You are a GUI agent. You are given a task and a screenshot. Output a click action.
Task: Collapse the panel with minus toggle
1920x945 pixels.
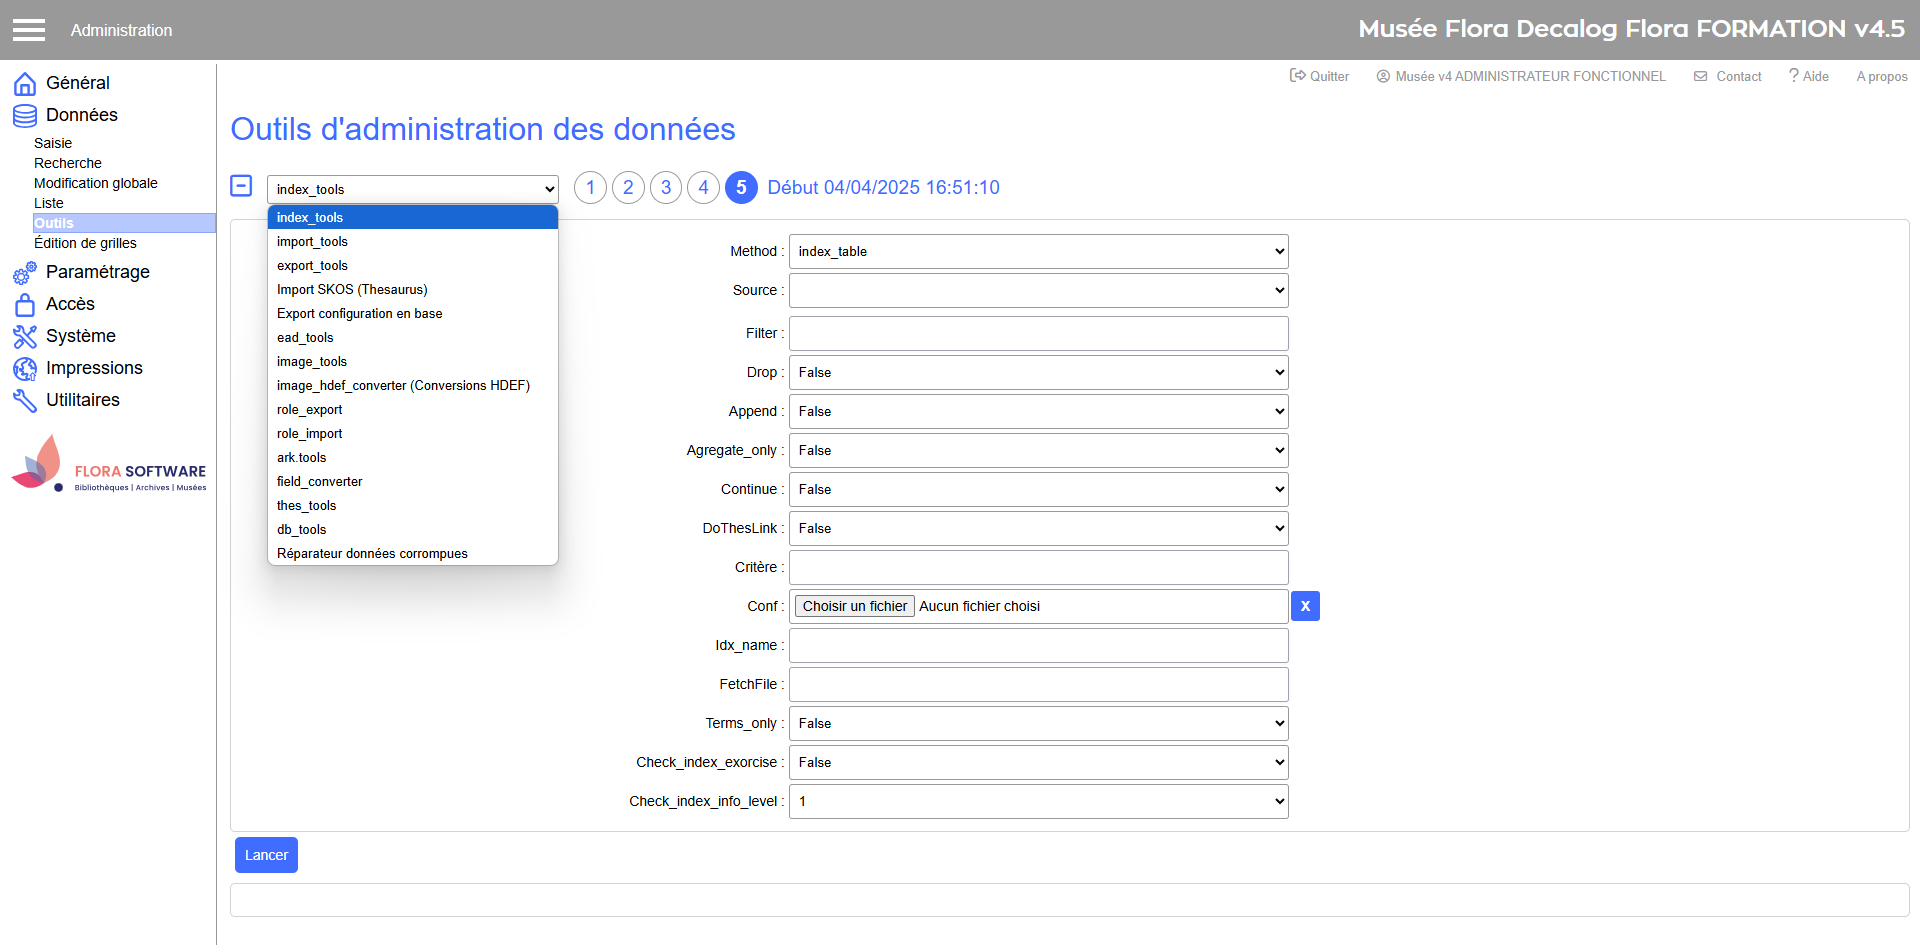(x=241, y=186)
